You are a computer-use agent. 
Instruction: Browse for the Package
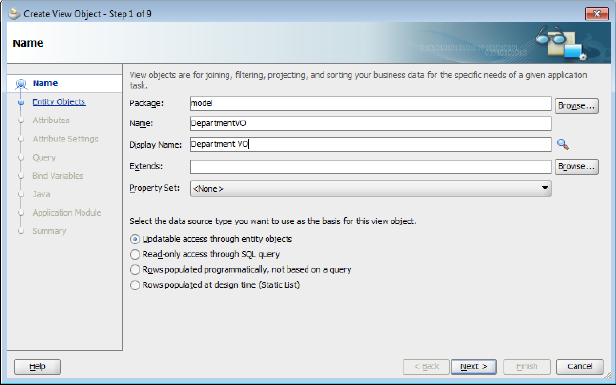pos(576,106)
